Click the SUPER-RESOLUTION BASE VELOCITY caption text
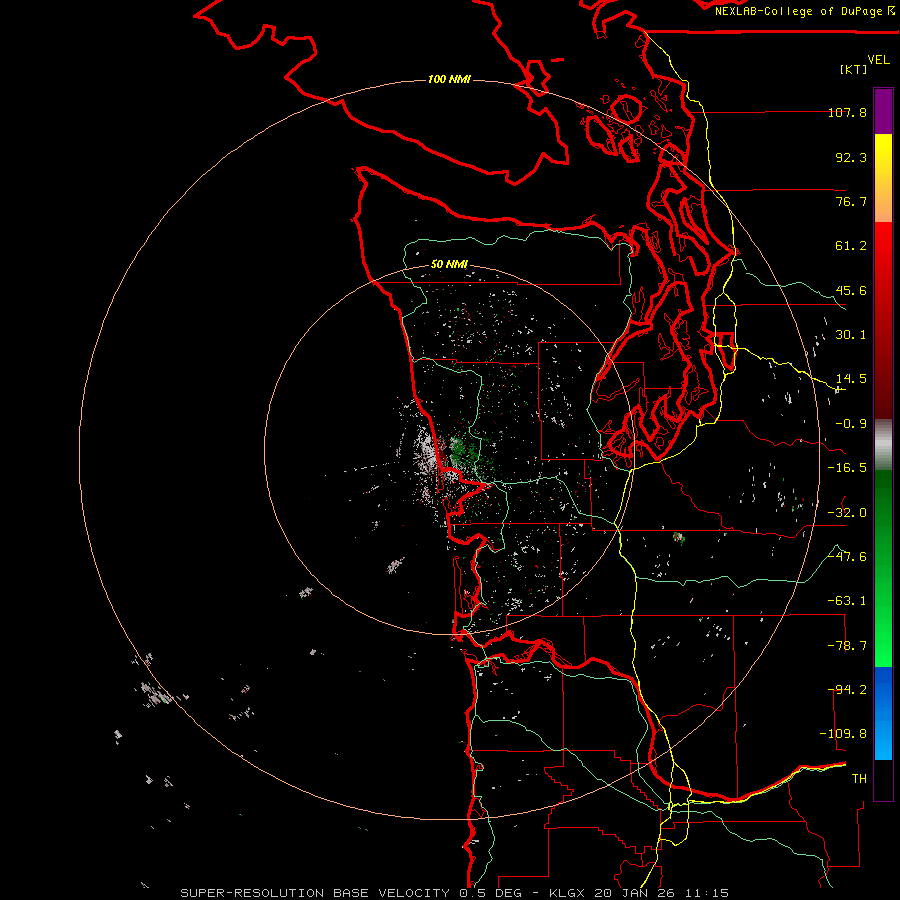Screen dimensions: 900x900 pos(317,893)
